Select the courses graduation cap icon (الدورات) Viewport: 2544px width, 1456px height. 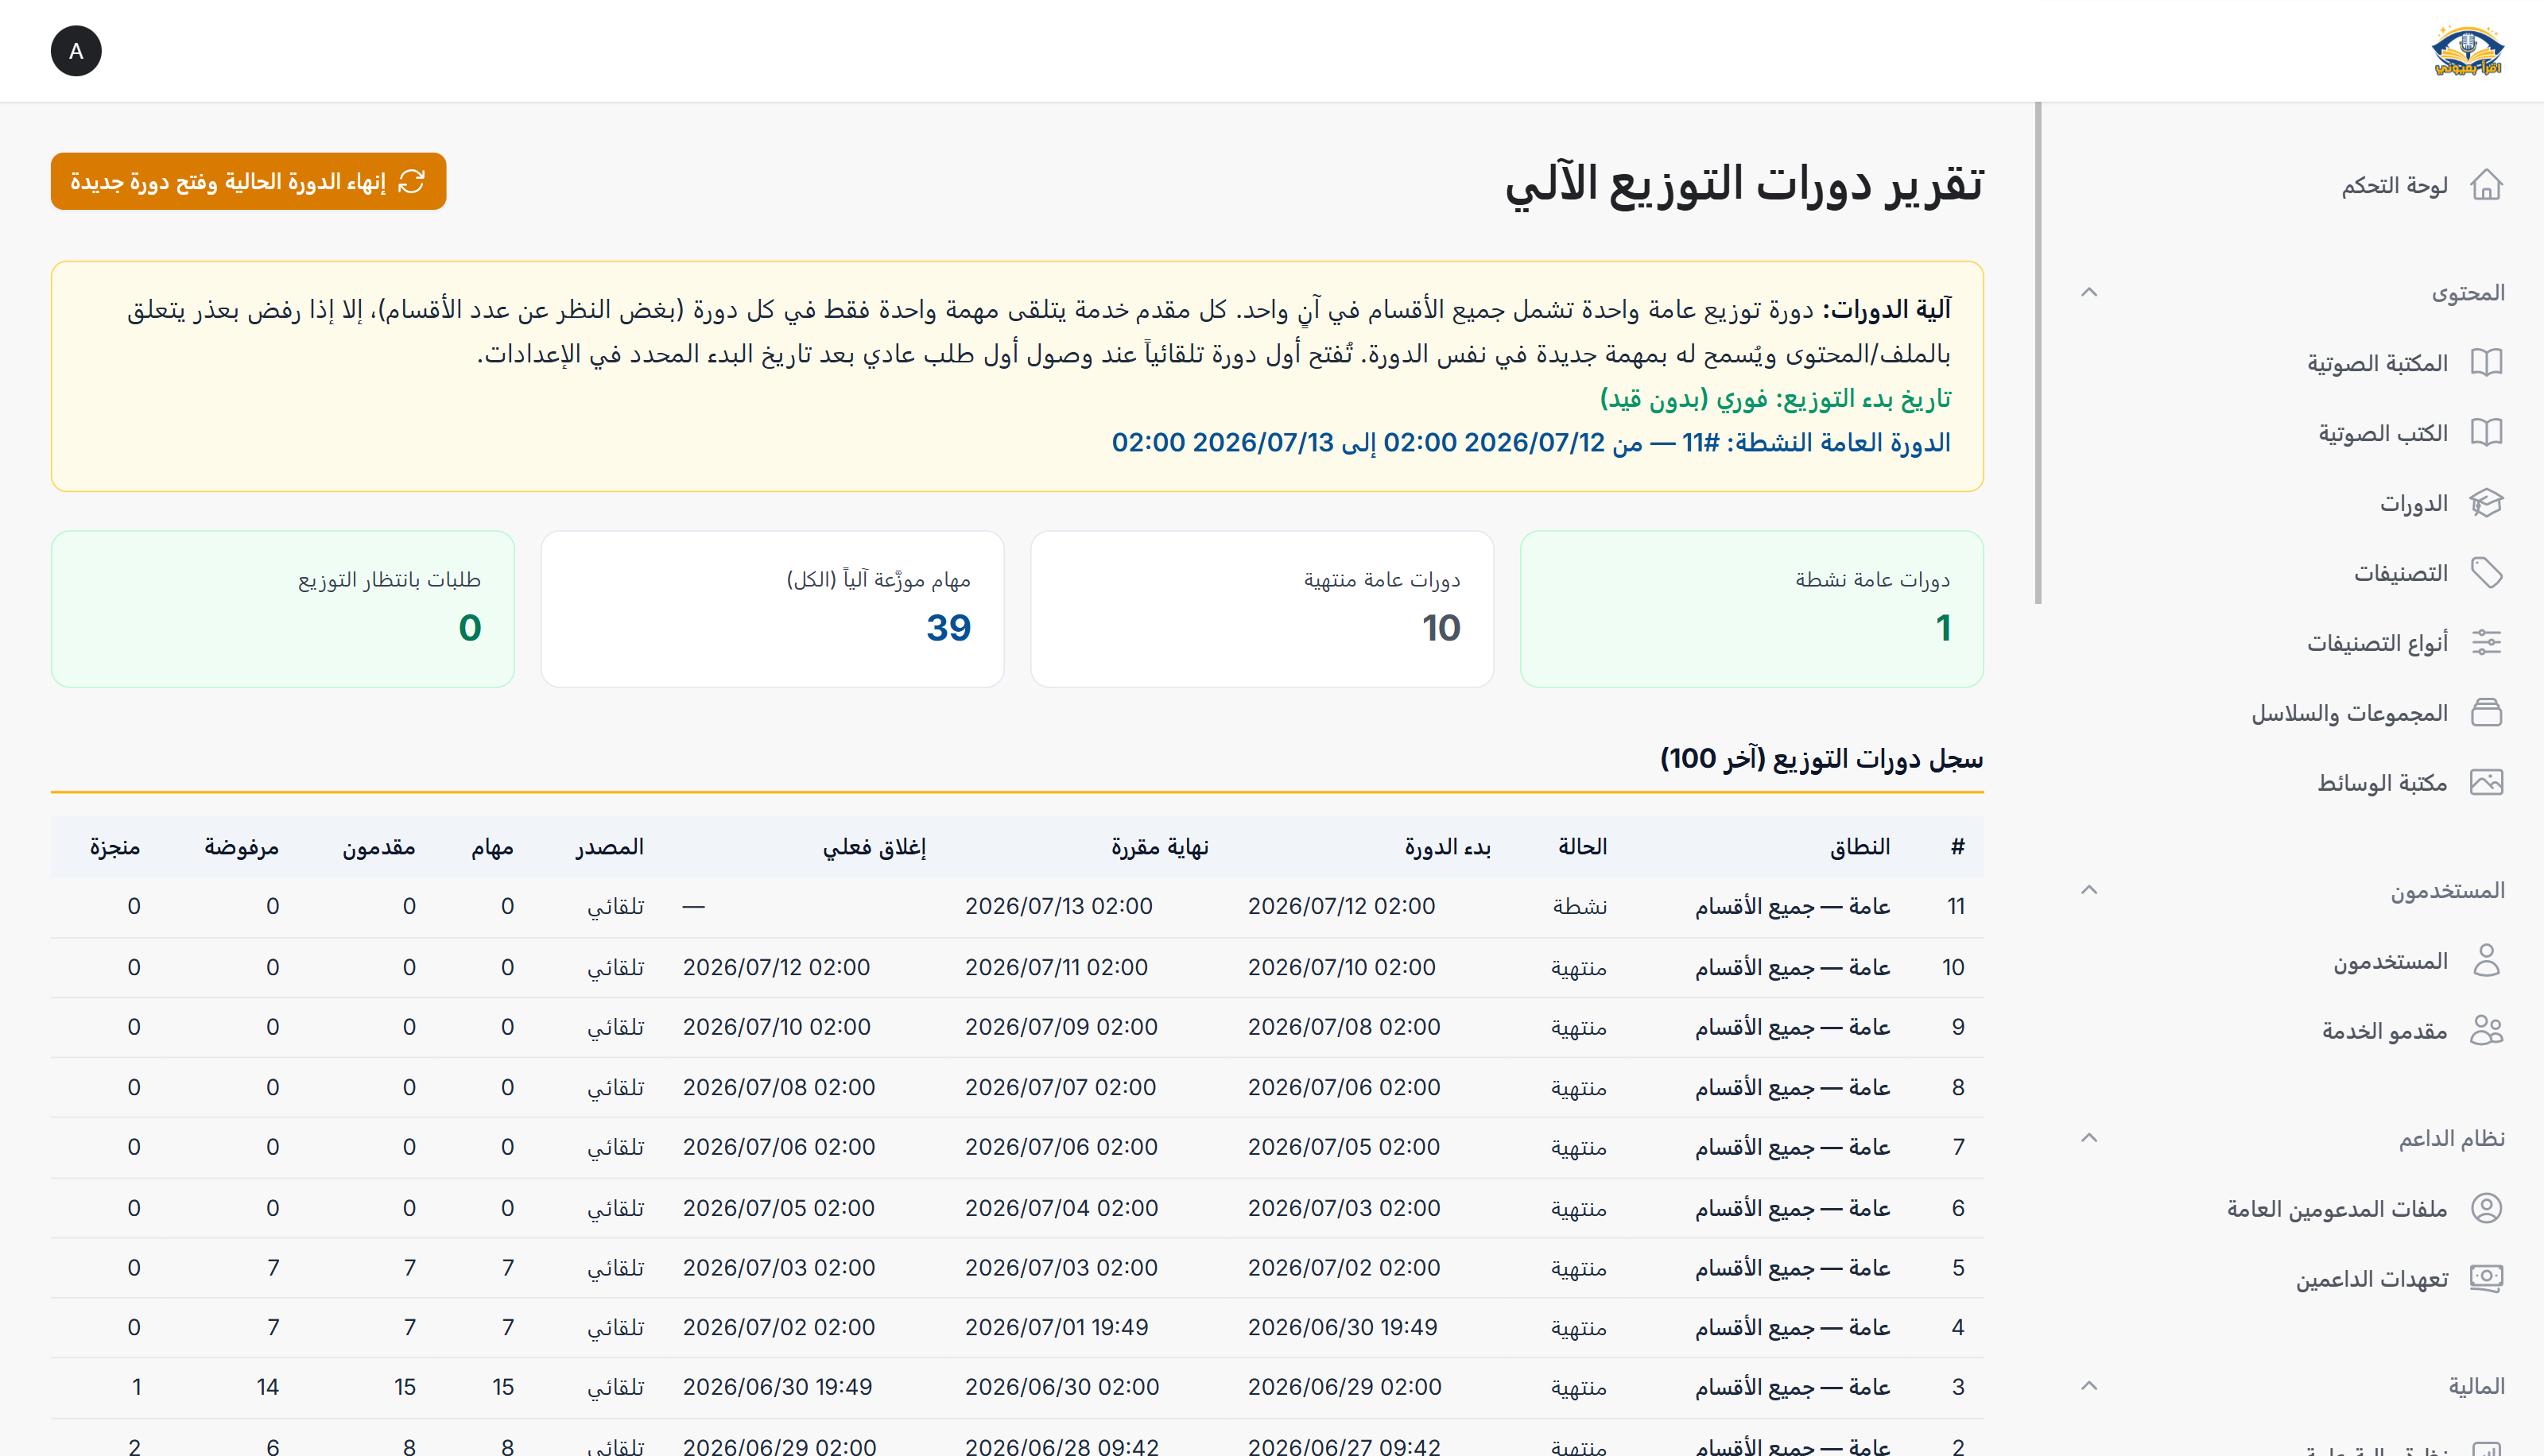(2486, 502)
